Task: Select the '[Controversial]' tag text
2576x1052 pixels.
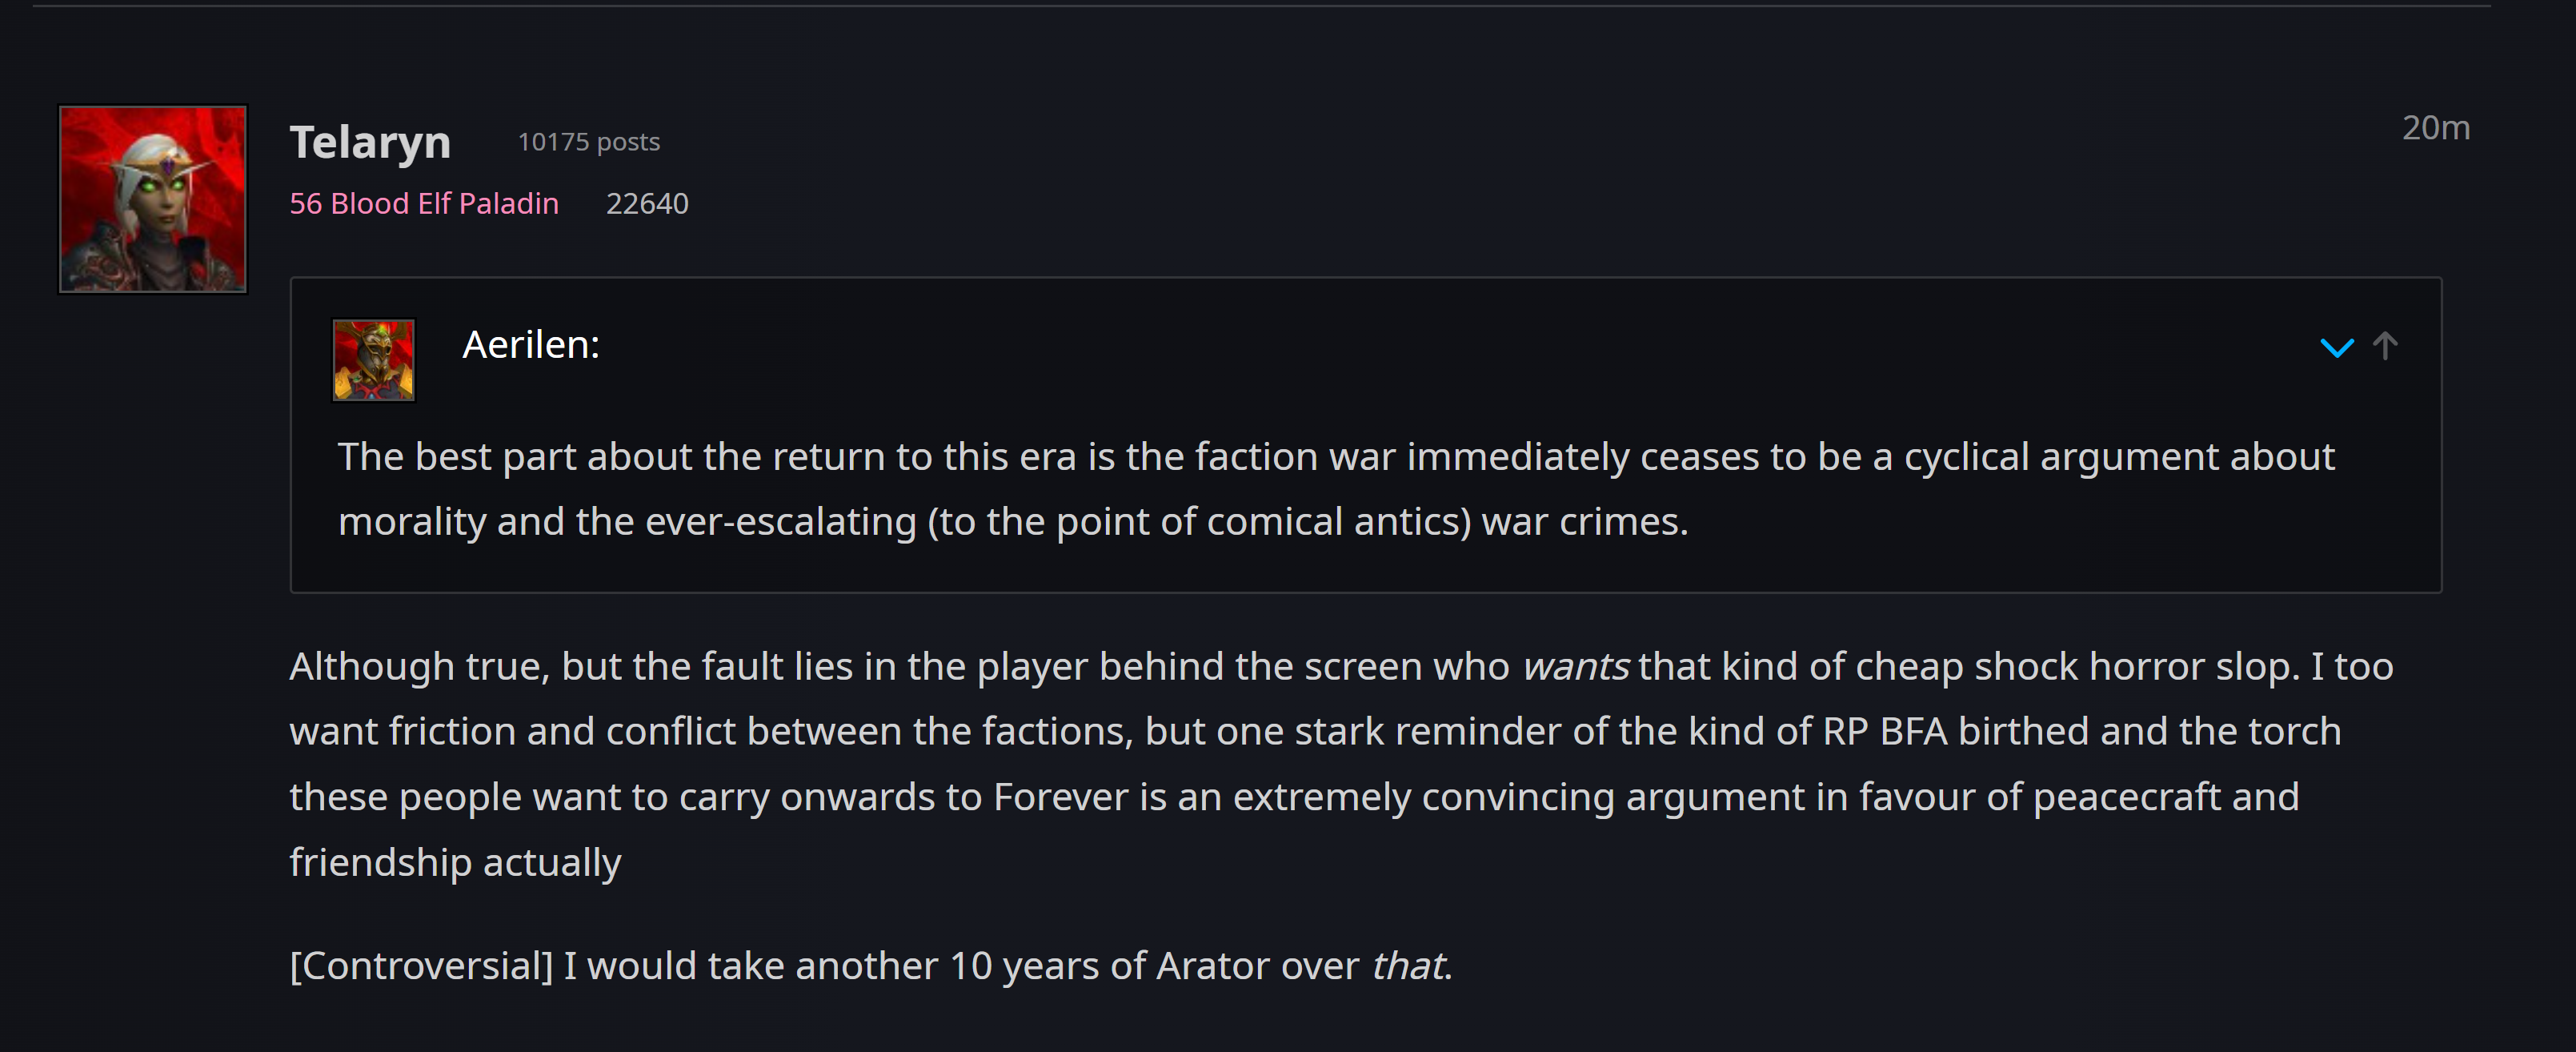Action: point(421,966)
